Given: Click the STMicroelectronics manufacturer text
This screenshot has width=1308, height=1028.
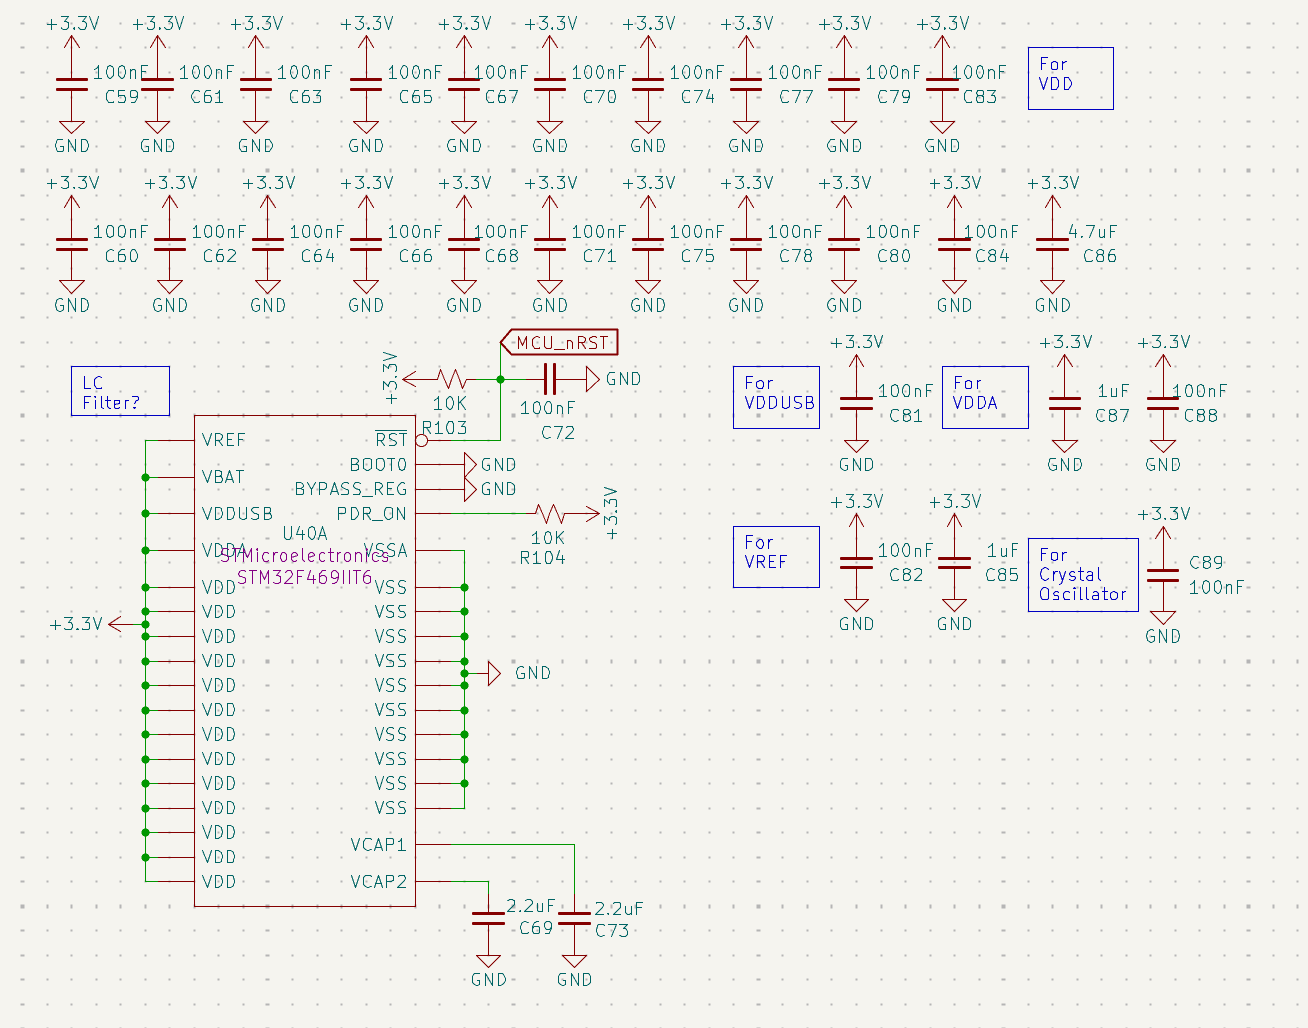Looking at the screenshot, I should pyautogui.click(x=304, y=555).
